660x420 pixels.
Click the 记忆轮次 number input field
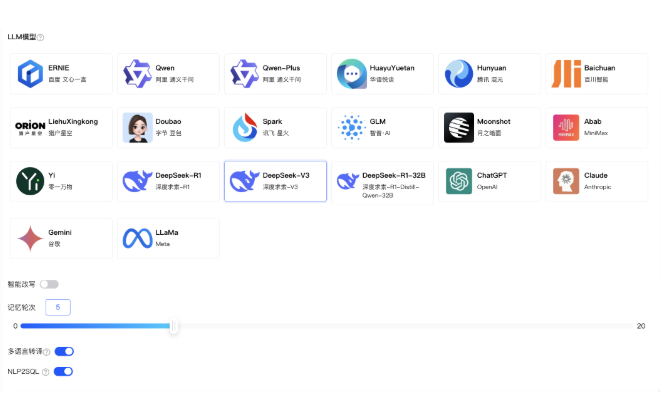pyautogui.click(x=58, y=307)
